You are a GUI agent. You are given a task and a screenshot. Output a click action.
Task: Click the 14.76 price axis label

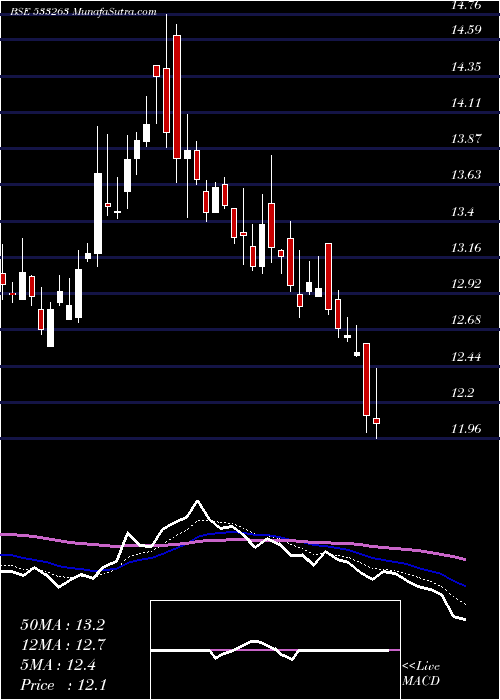tap(466, 6)
